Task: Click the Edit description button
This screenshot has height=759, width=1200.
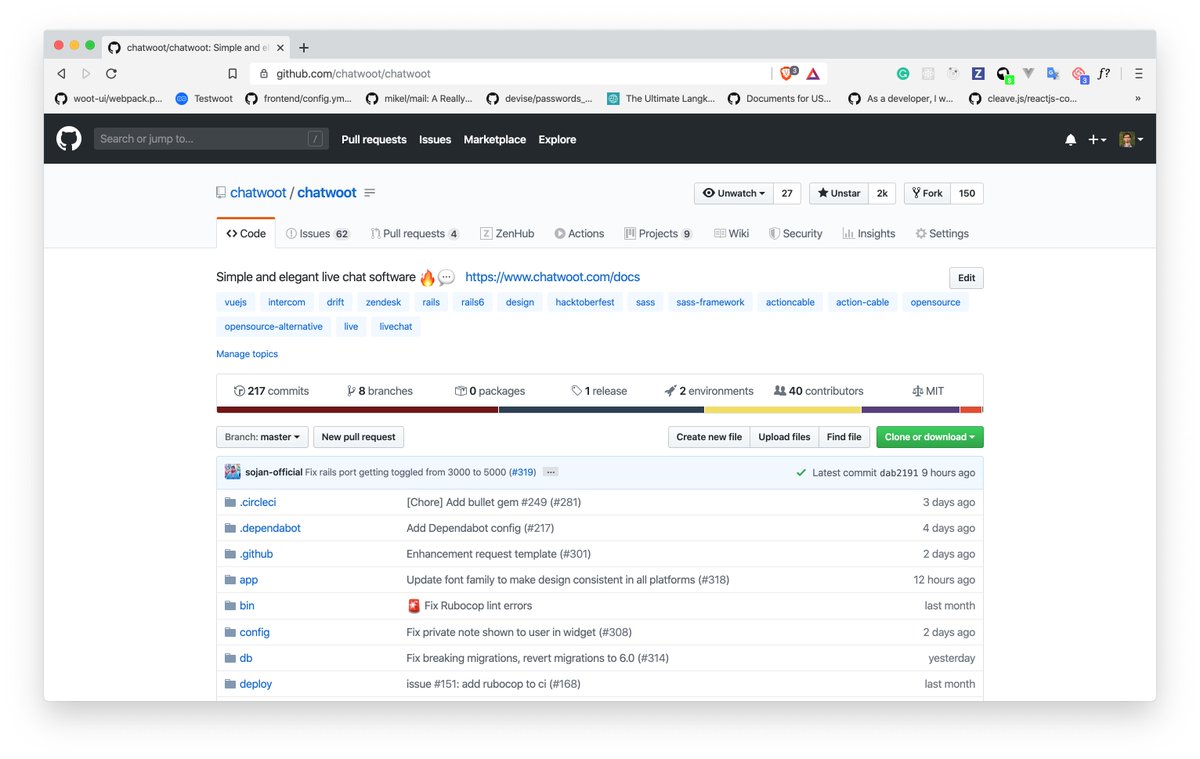Action: (x=966, y=278)
